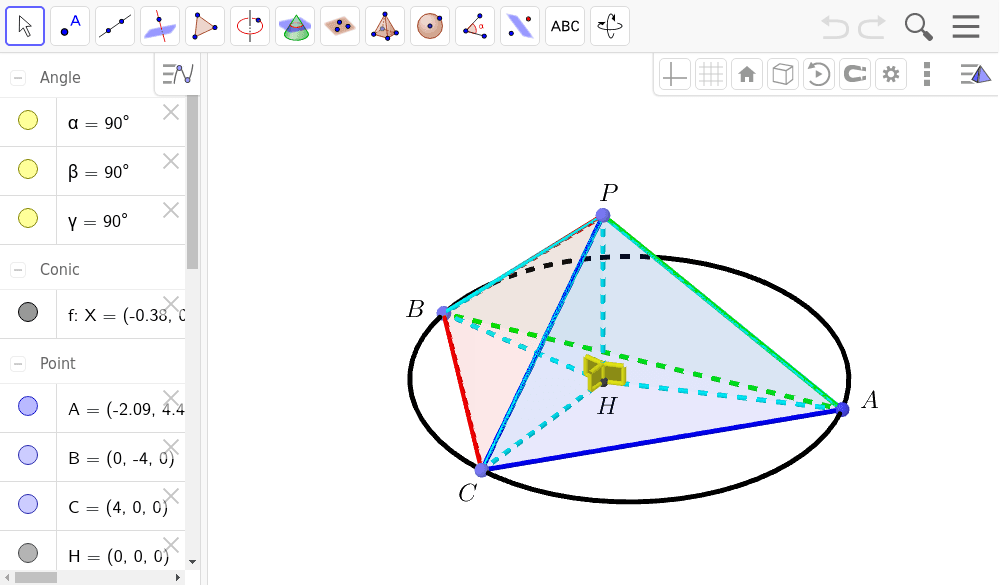1000x587 pixels.
Task: Toggle the clipping box cube icon
Action: (x=783, y=75)
